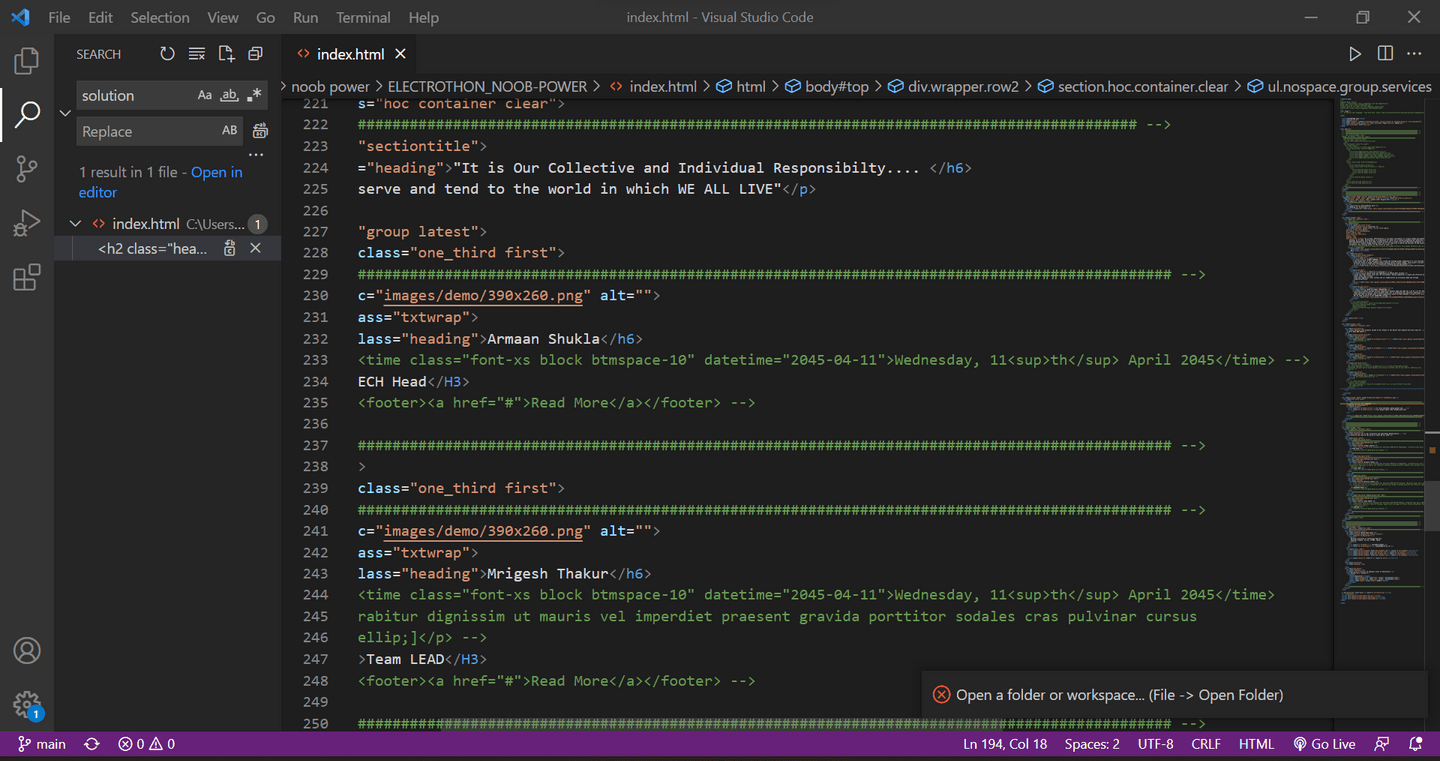Open the Selection menu
This screenshot has width=1440, height=761.
click(x=160, y=17)
